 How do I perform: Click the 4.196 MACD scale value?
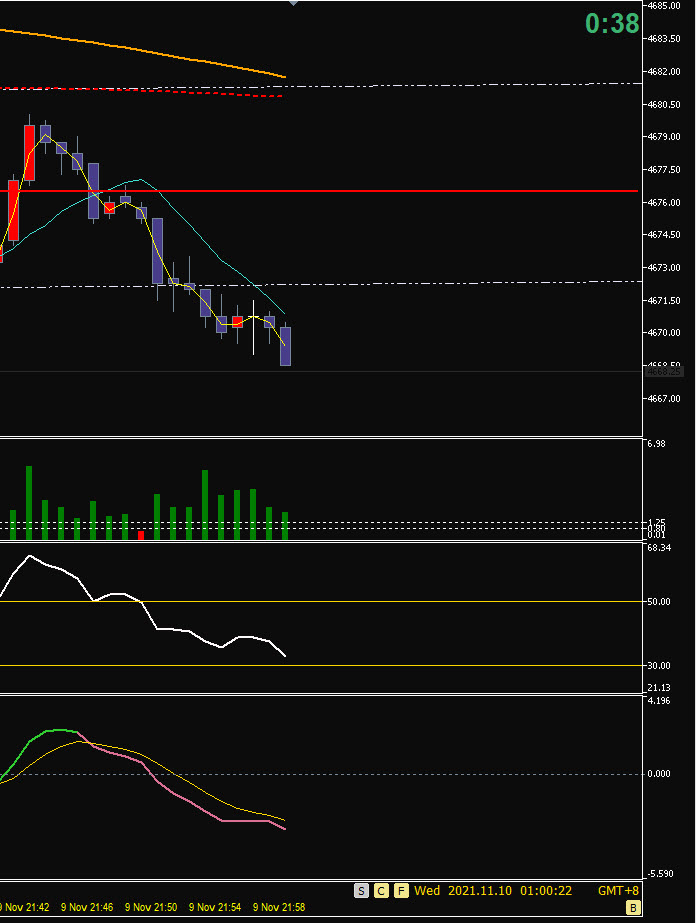[659, 701]
